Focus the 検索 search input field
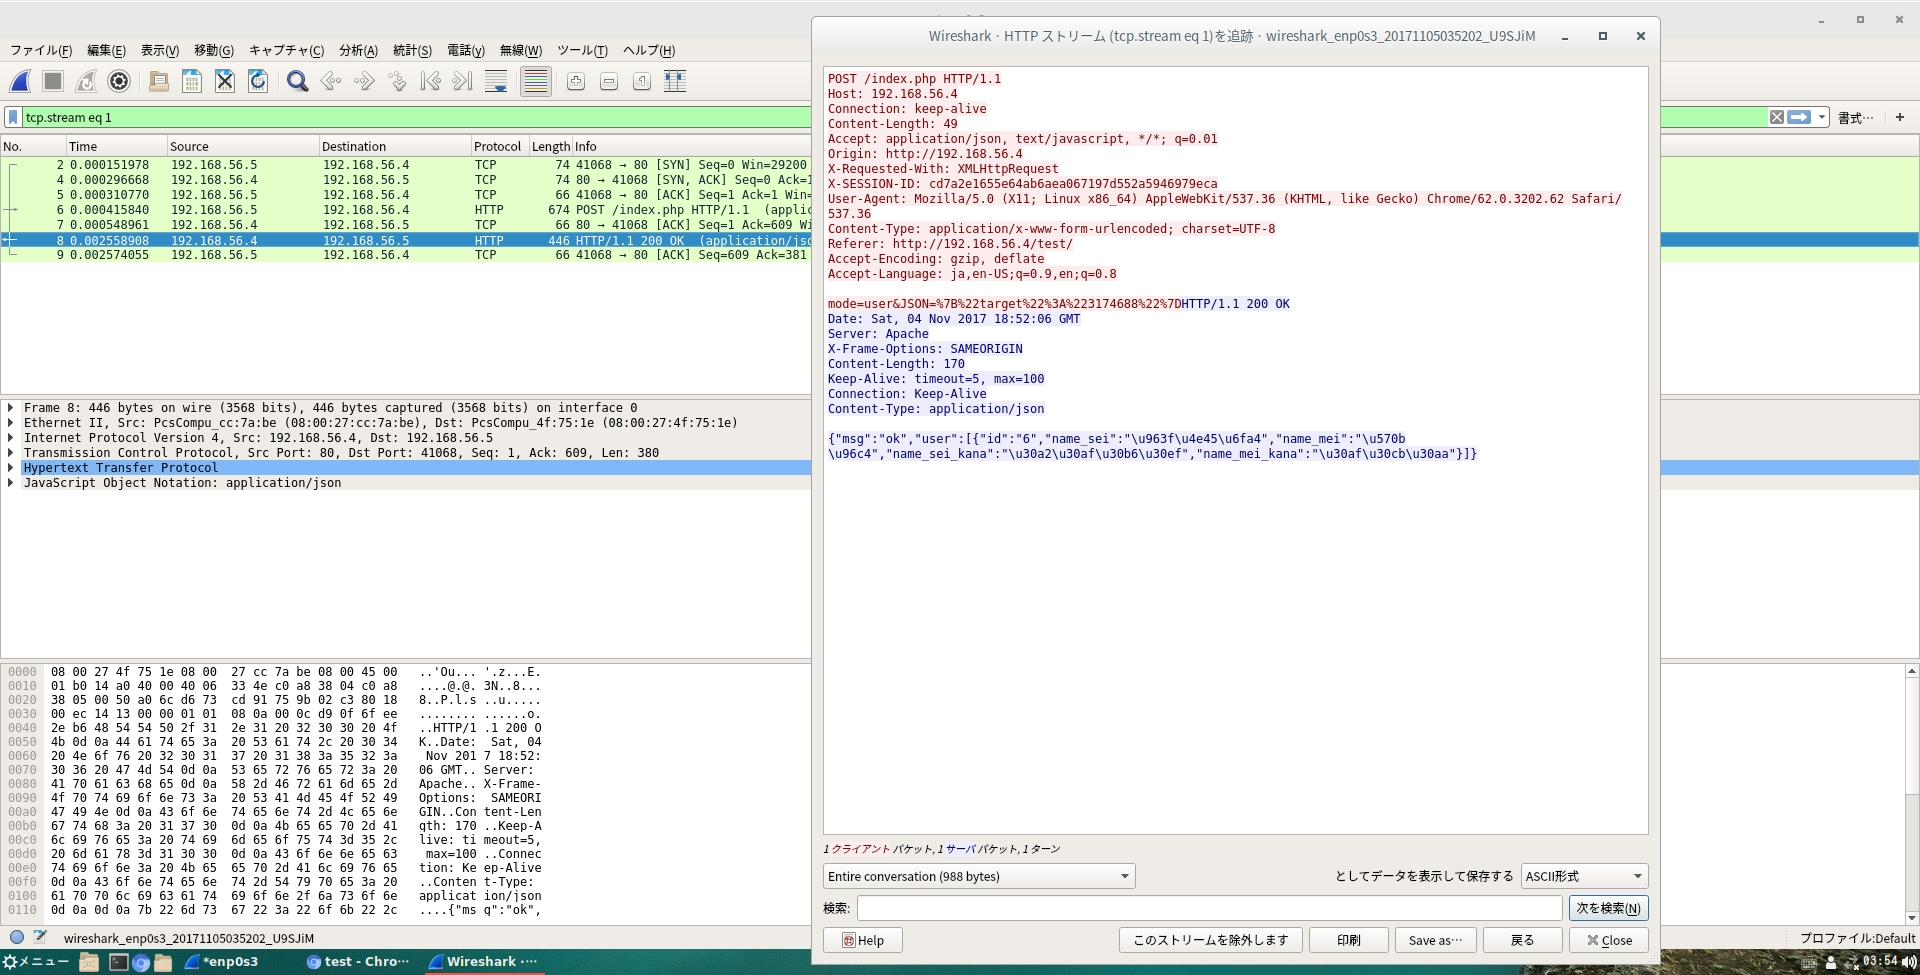Screen dimensions: 1920x975 [1209, 908]
